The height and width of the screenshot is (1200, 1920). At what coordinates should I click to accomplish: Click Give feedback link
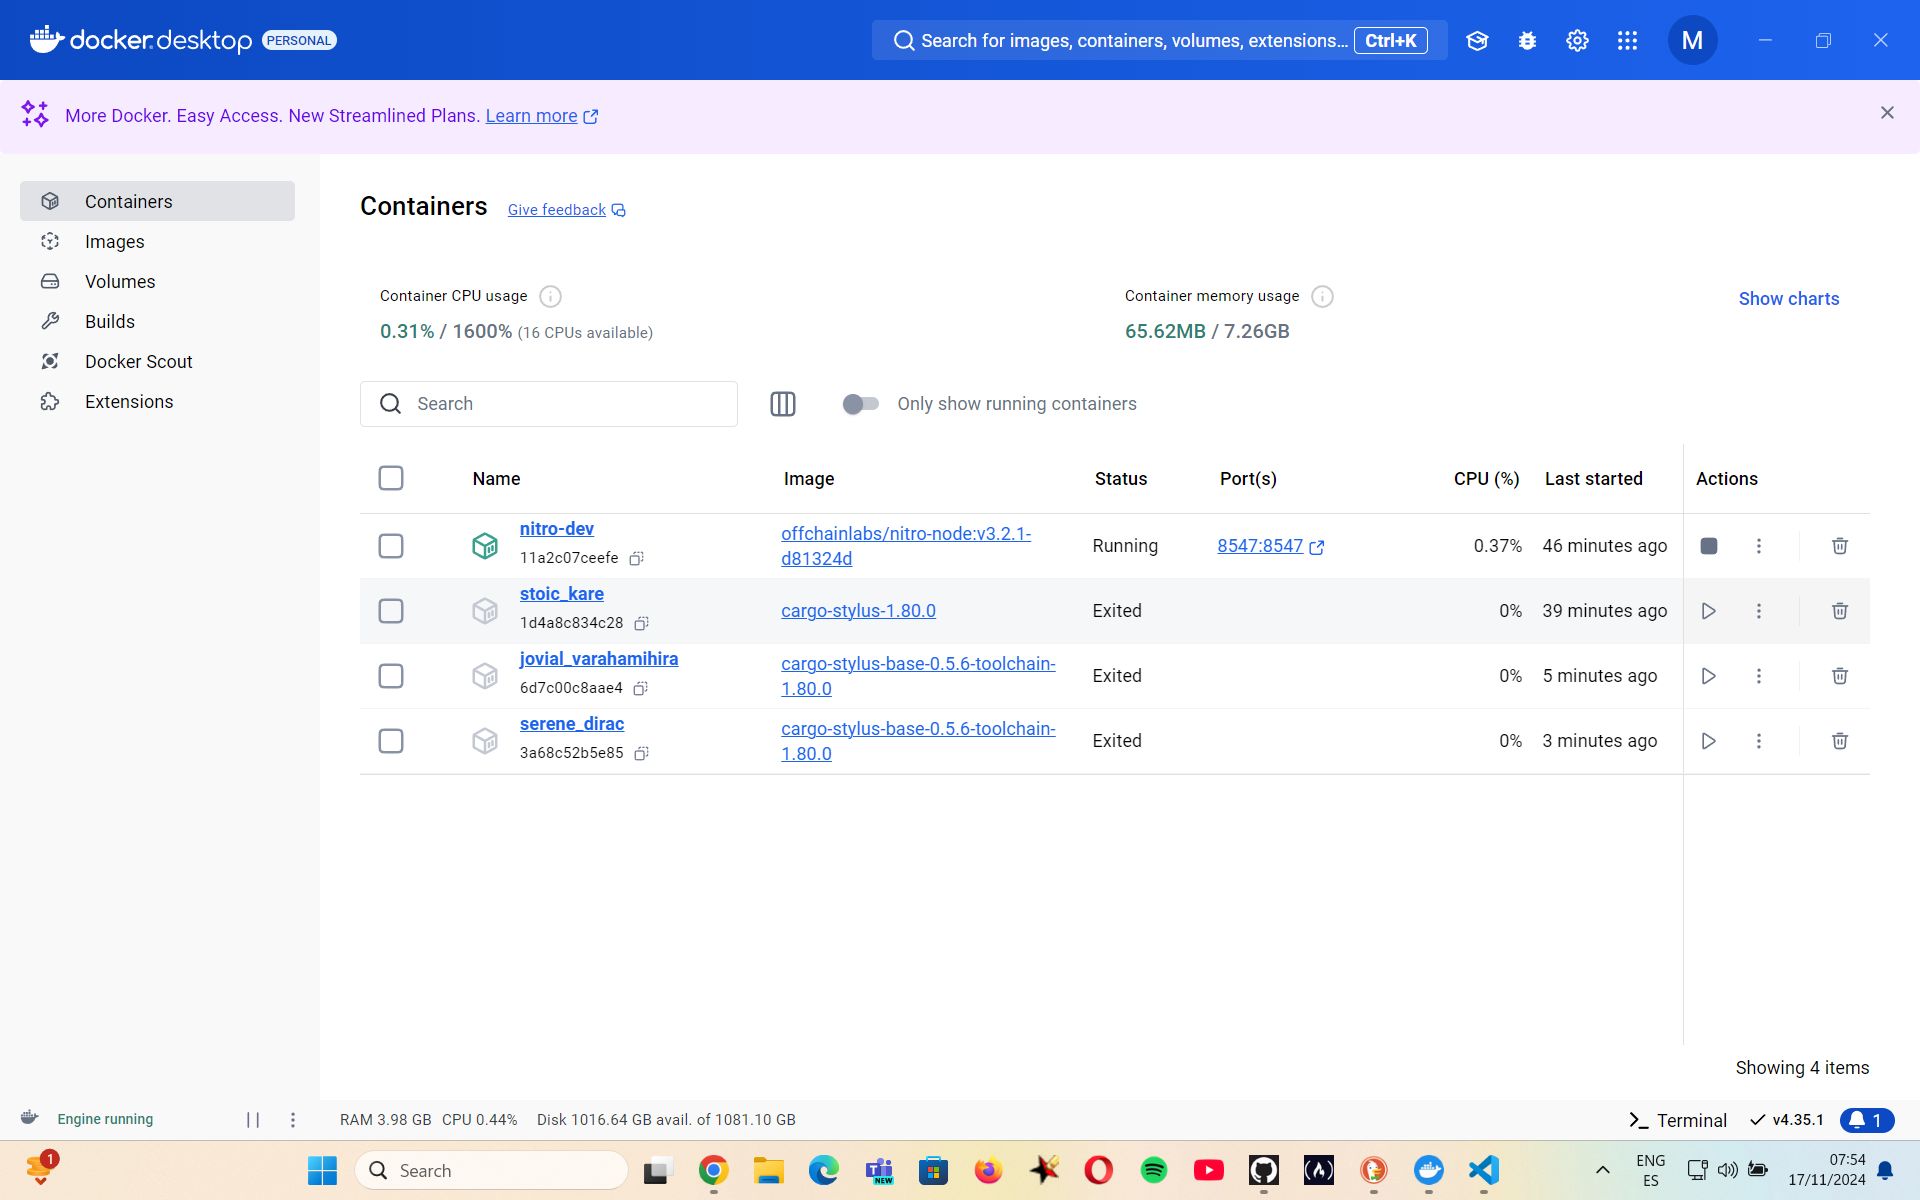click(566, 210)
